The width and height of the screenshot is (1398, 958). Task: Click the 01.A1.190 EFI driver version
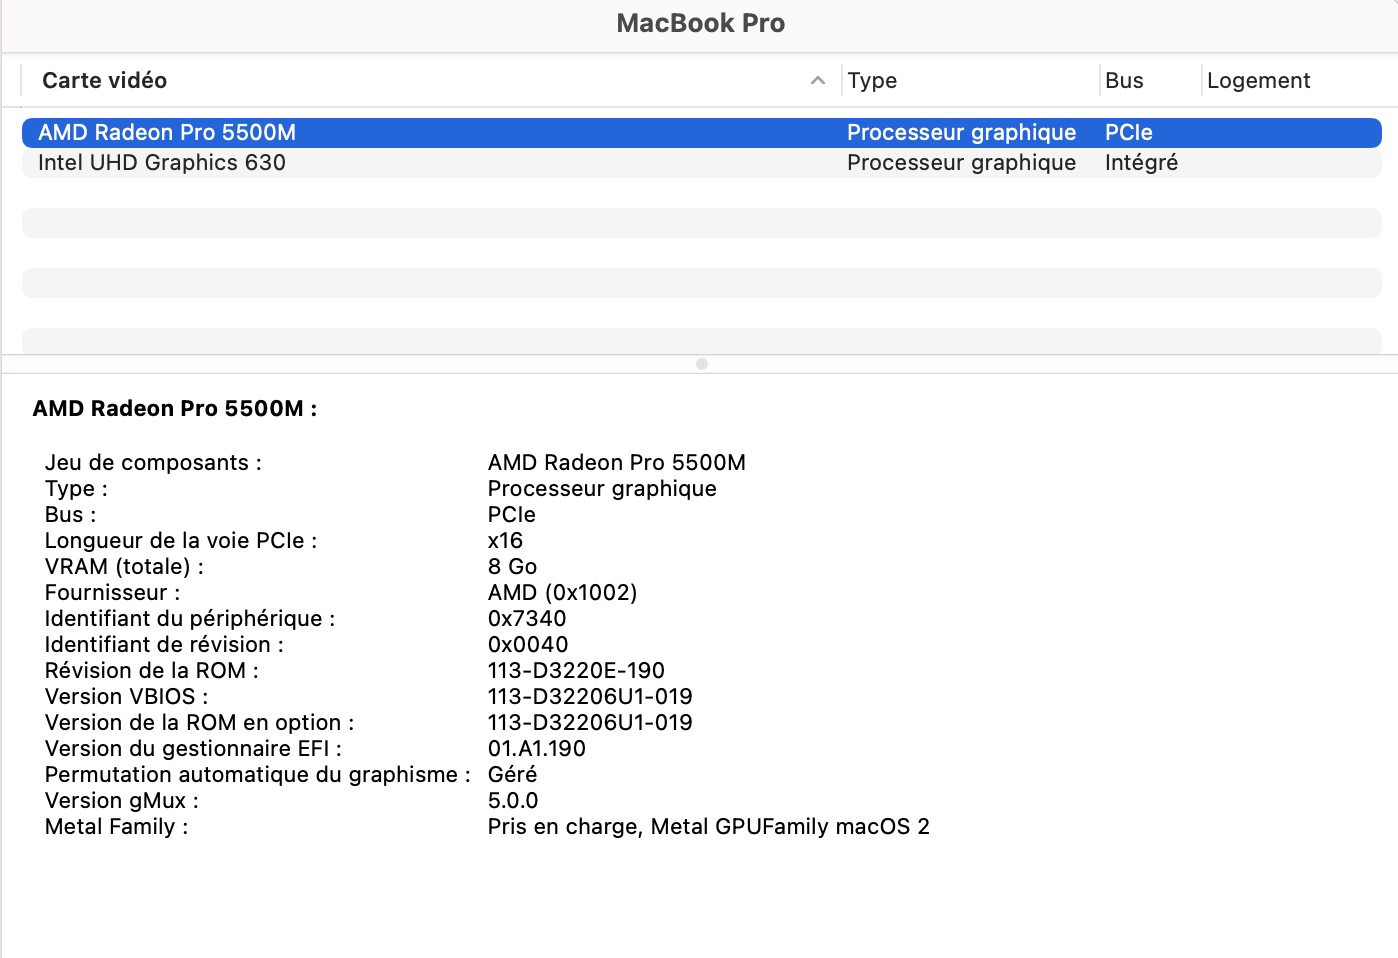[537, 748]
